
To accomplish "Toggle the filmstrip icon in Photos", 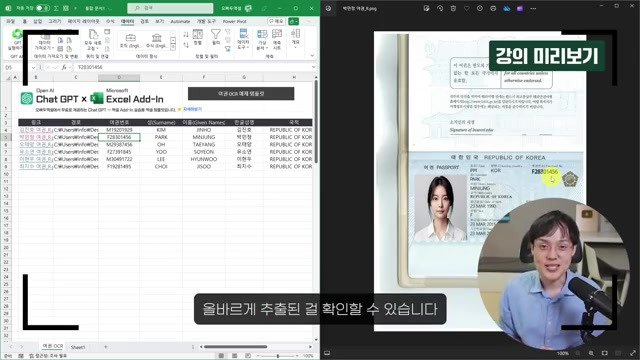I will click(327, 353).
